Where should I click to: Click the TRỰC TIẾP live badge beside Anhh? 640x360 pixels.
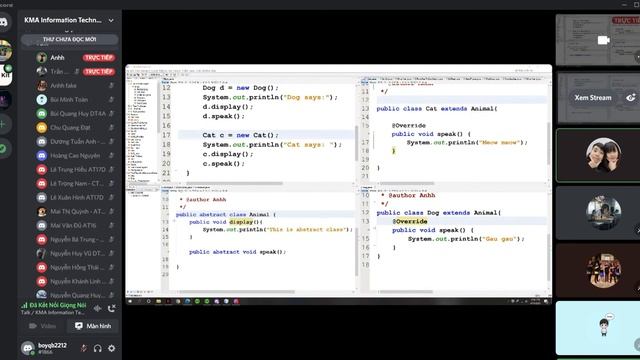point(99,58)
